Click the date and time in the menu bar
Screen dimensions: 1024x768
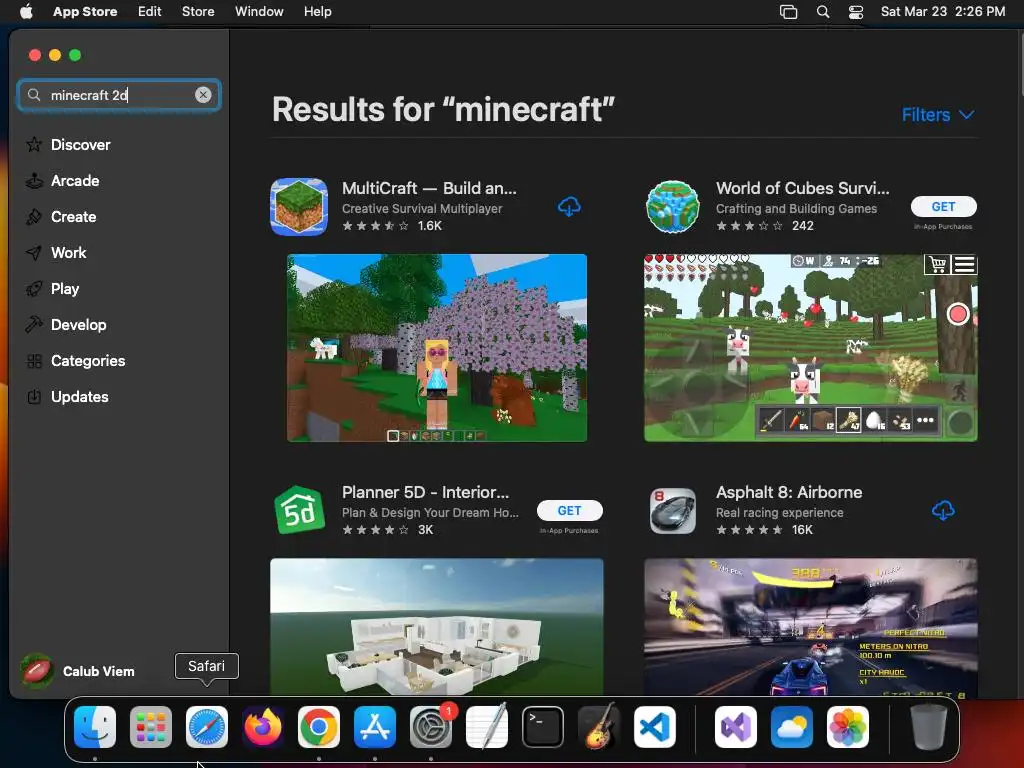(x=943, y=12)
